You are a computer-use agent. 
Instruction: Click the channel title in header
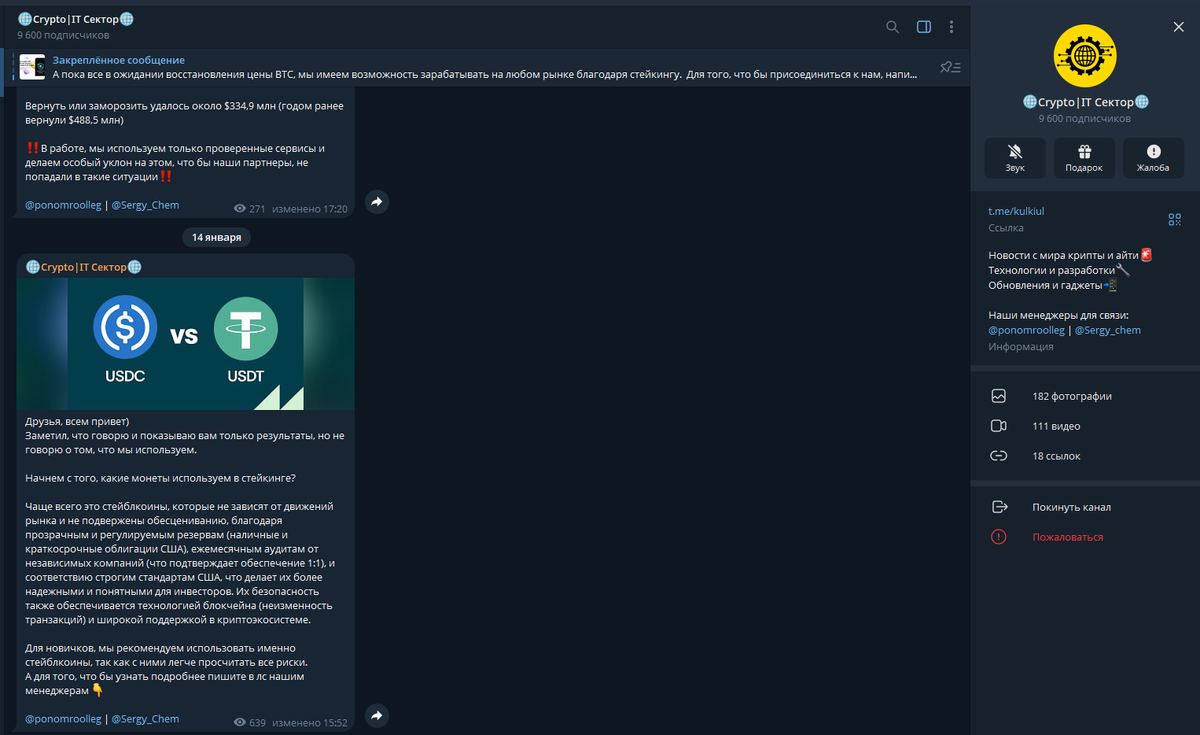click(75, 19)
